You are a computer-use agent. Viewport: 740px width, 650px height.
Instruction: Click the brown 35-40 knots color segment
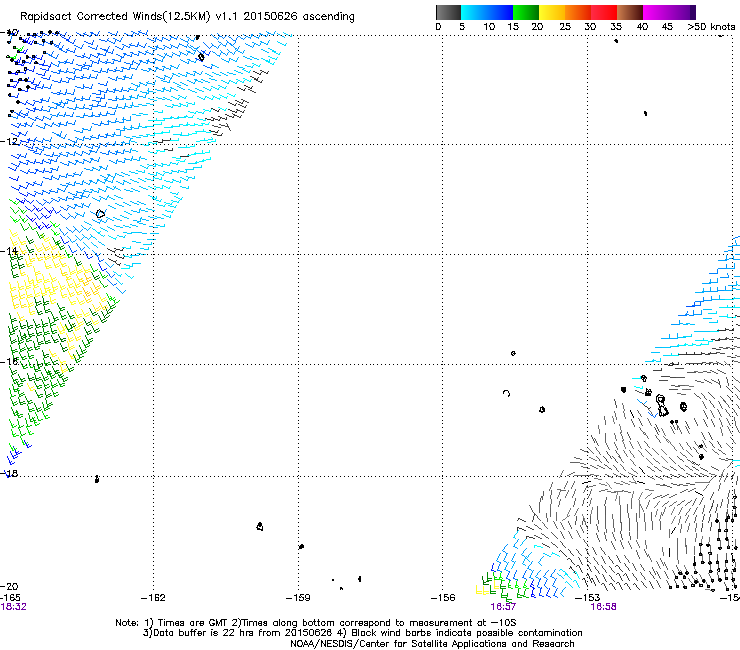pos(630,12)
